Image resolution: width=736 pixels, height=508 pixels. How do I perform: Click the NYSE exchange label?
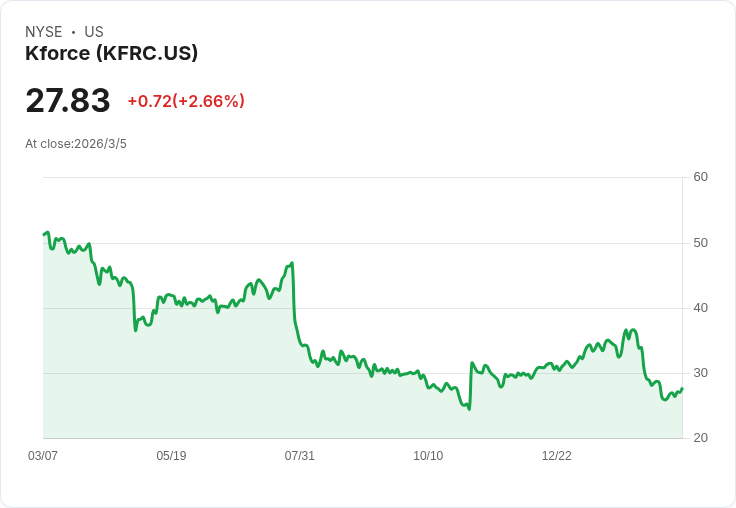point(43,32)
